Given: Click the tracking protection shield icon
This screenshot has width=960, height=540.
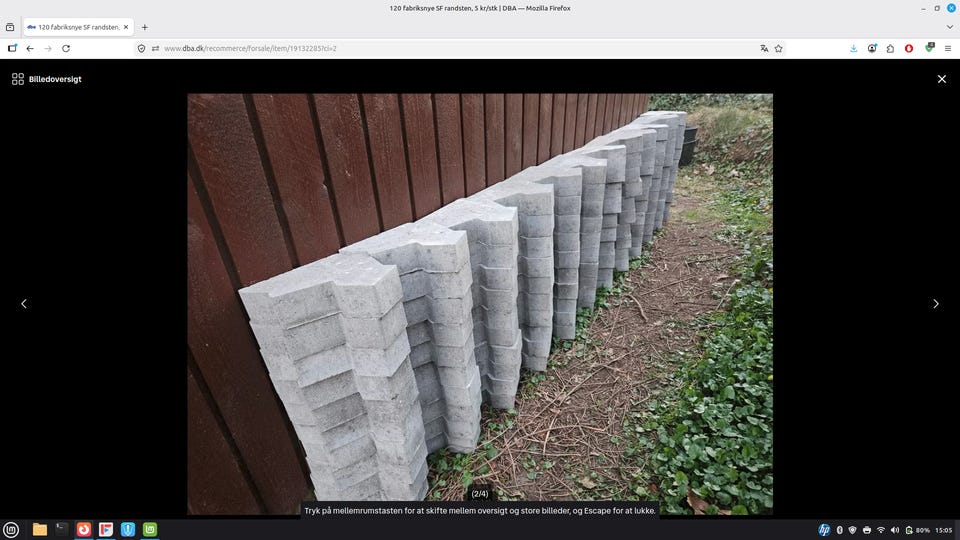Looking at the screenshot, I should click(141, 48).
